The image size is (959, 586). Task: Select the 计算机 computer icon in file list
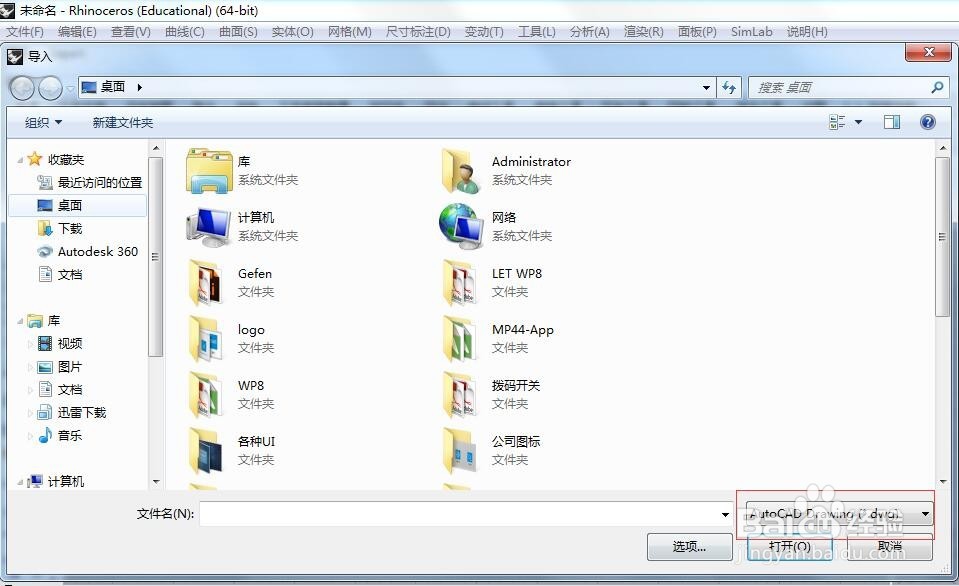209,226
